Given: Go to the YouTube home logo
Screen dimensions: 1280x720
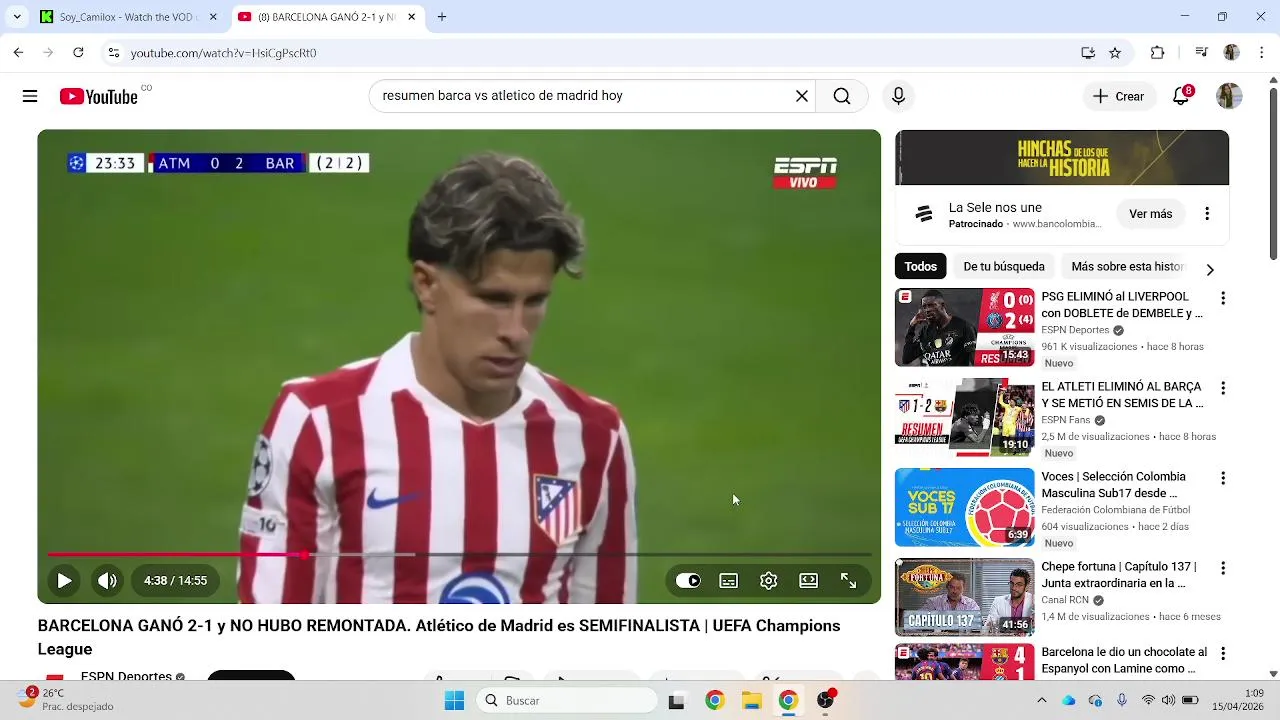Looking at the screenshot, I should 98,96.
